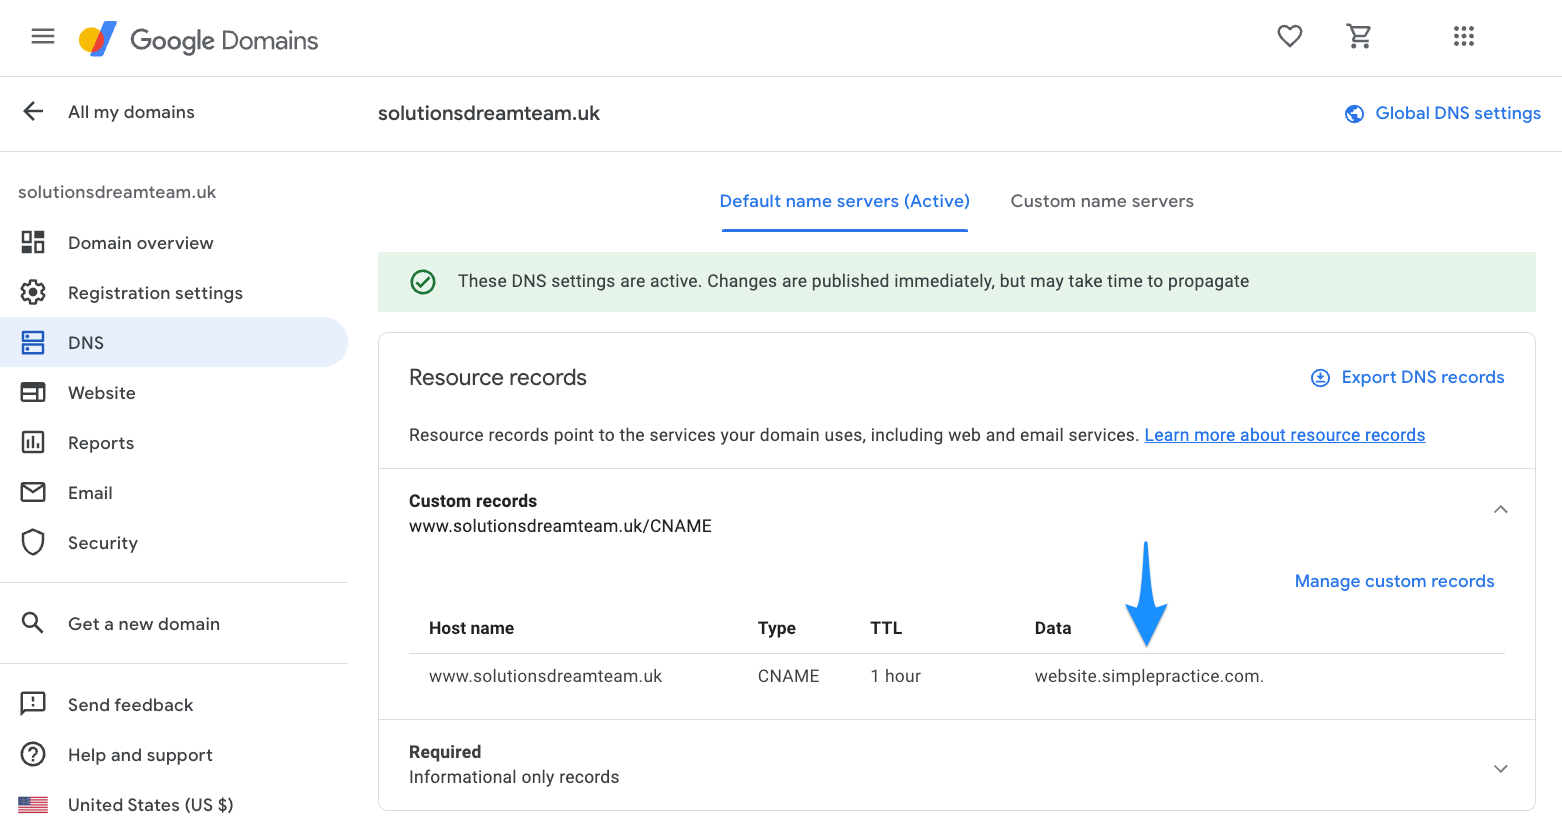
Task: Click the back arrow to all domains
Action: [x=33, y=111]
